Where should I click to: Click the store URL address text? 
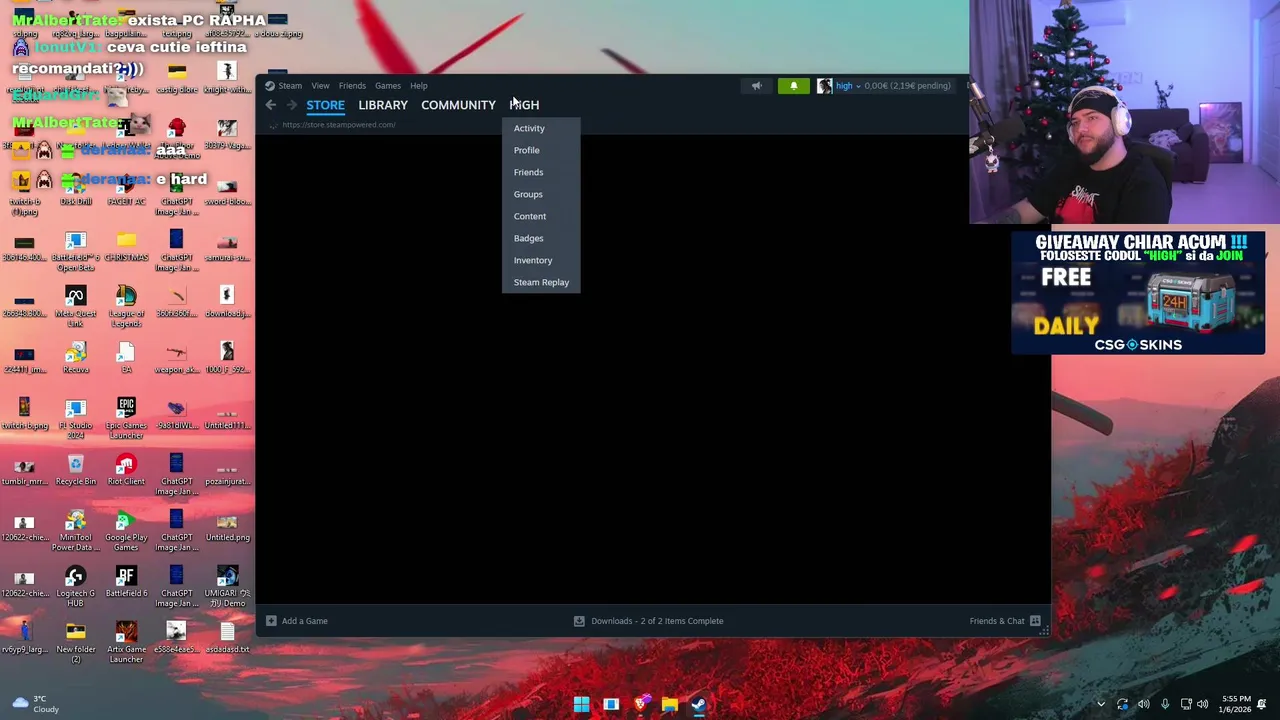(x=339, y=125)
